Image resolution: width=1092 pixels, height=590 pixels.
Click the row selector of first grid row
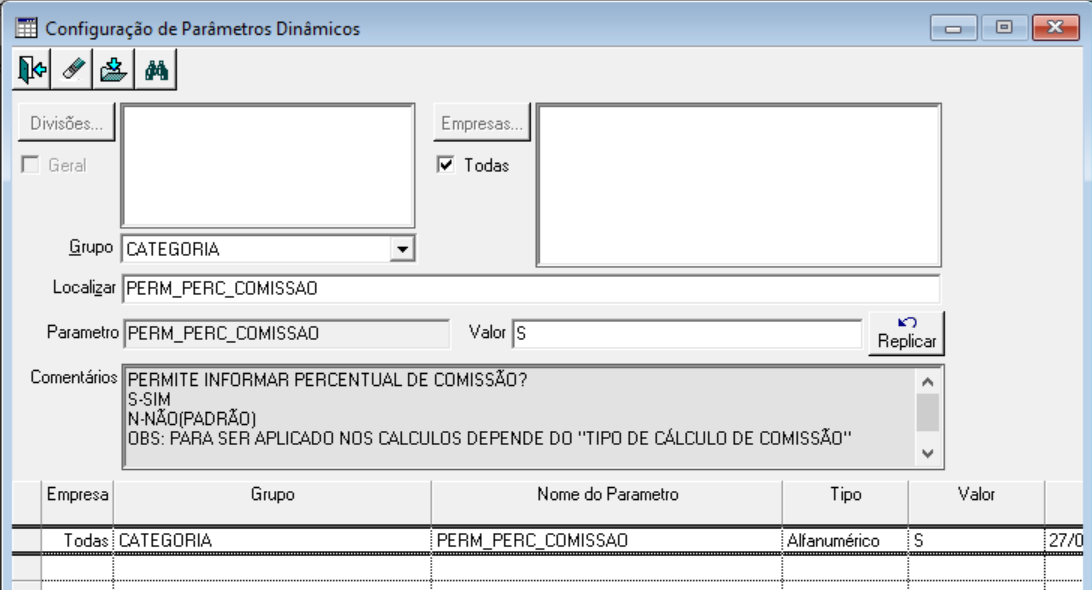point(27,541)
